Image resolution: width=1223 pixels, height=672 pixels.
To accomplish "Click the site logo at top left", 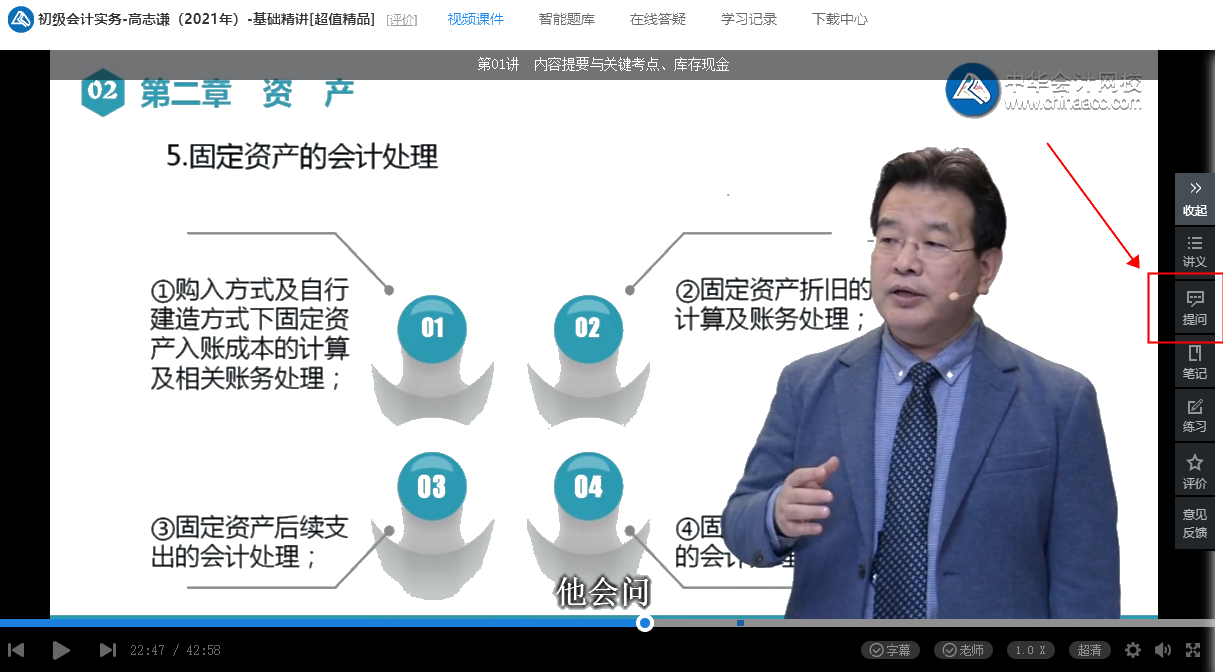I will tap(19, 19).
